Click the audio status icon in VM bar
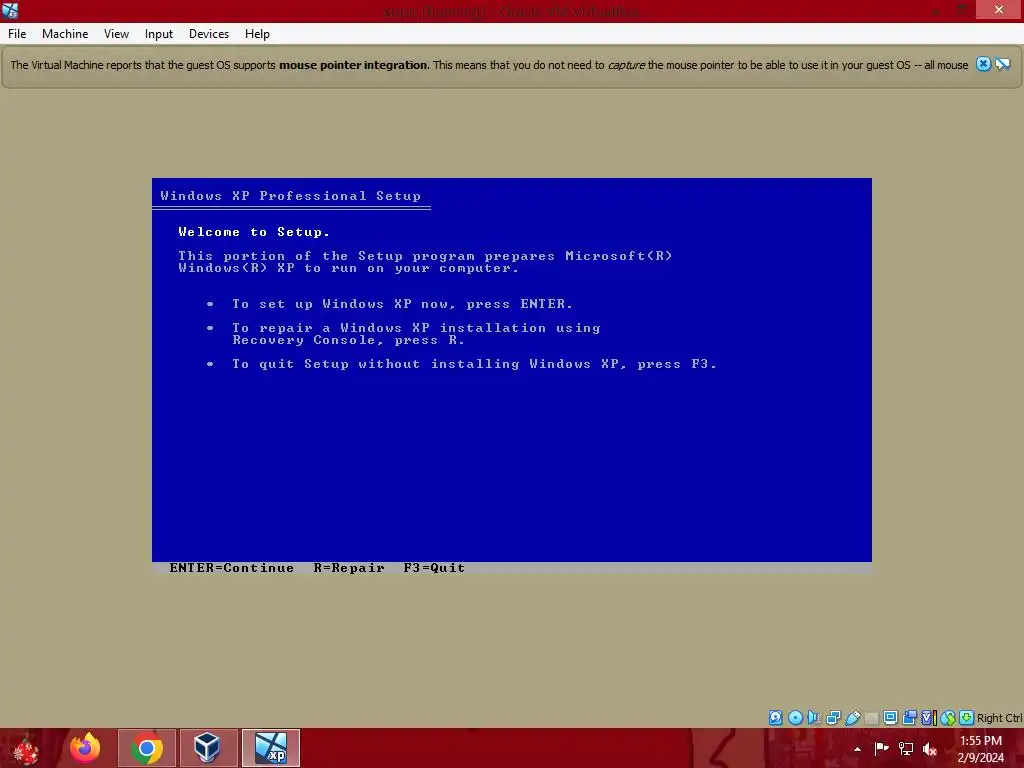Viewport: 1024px width, 768px height. 814,718
